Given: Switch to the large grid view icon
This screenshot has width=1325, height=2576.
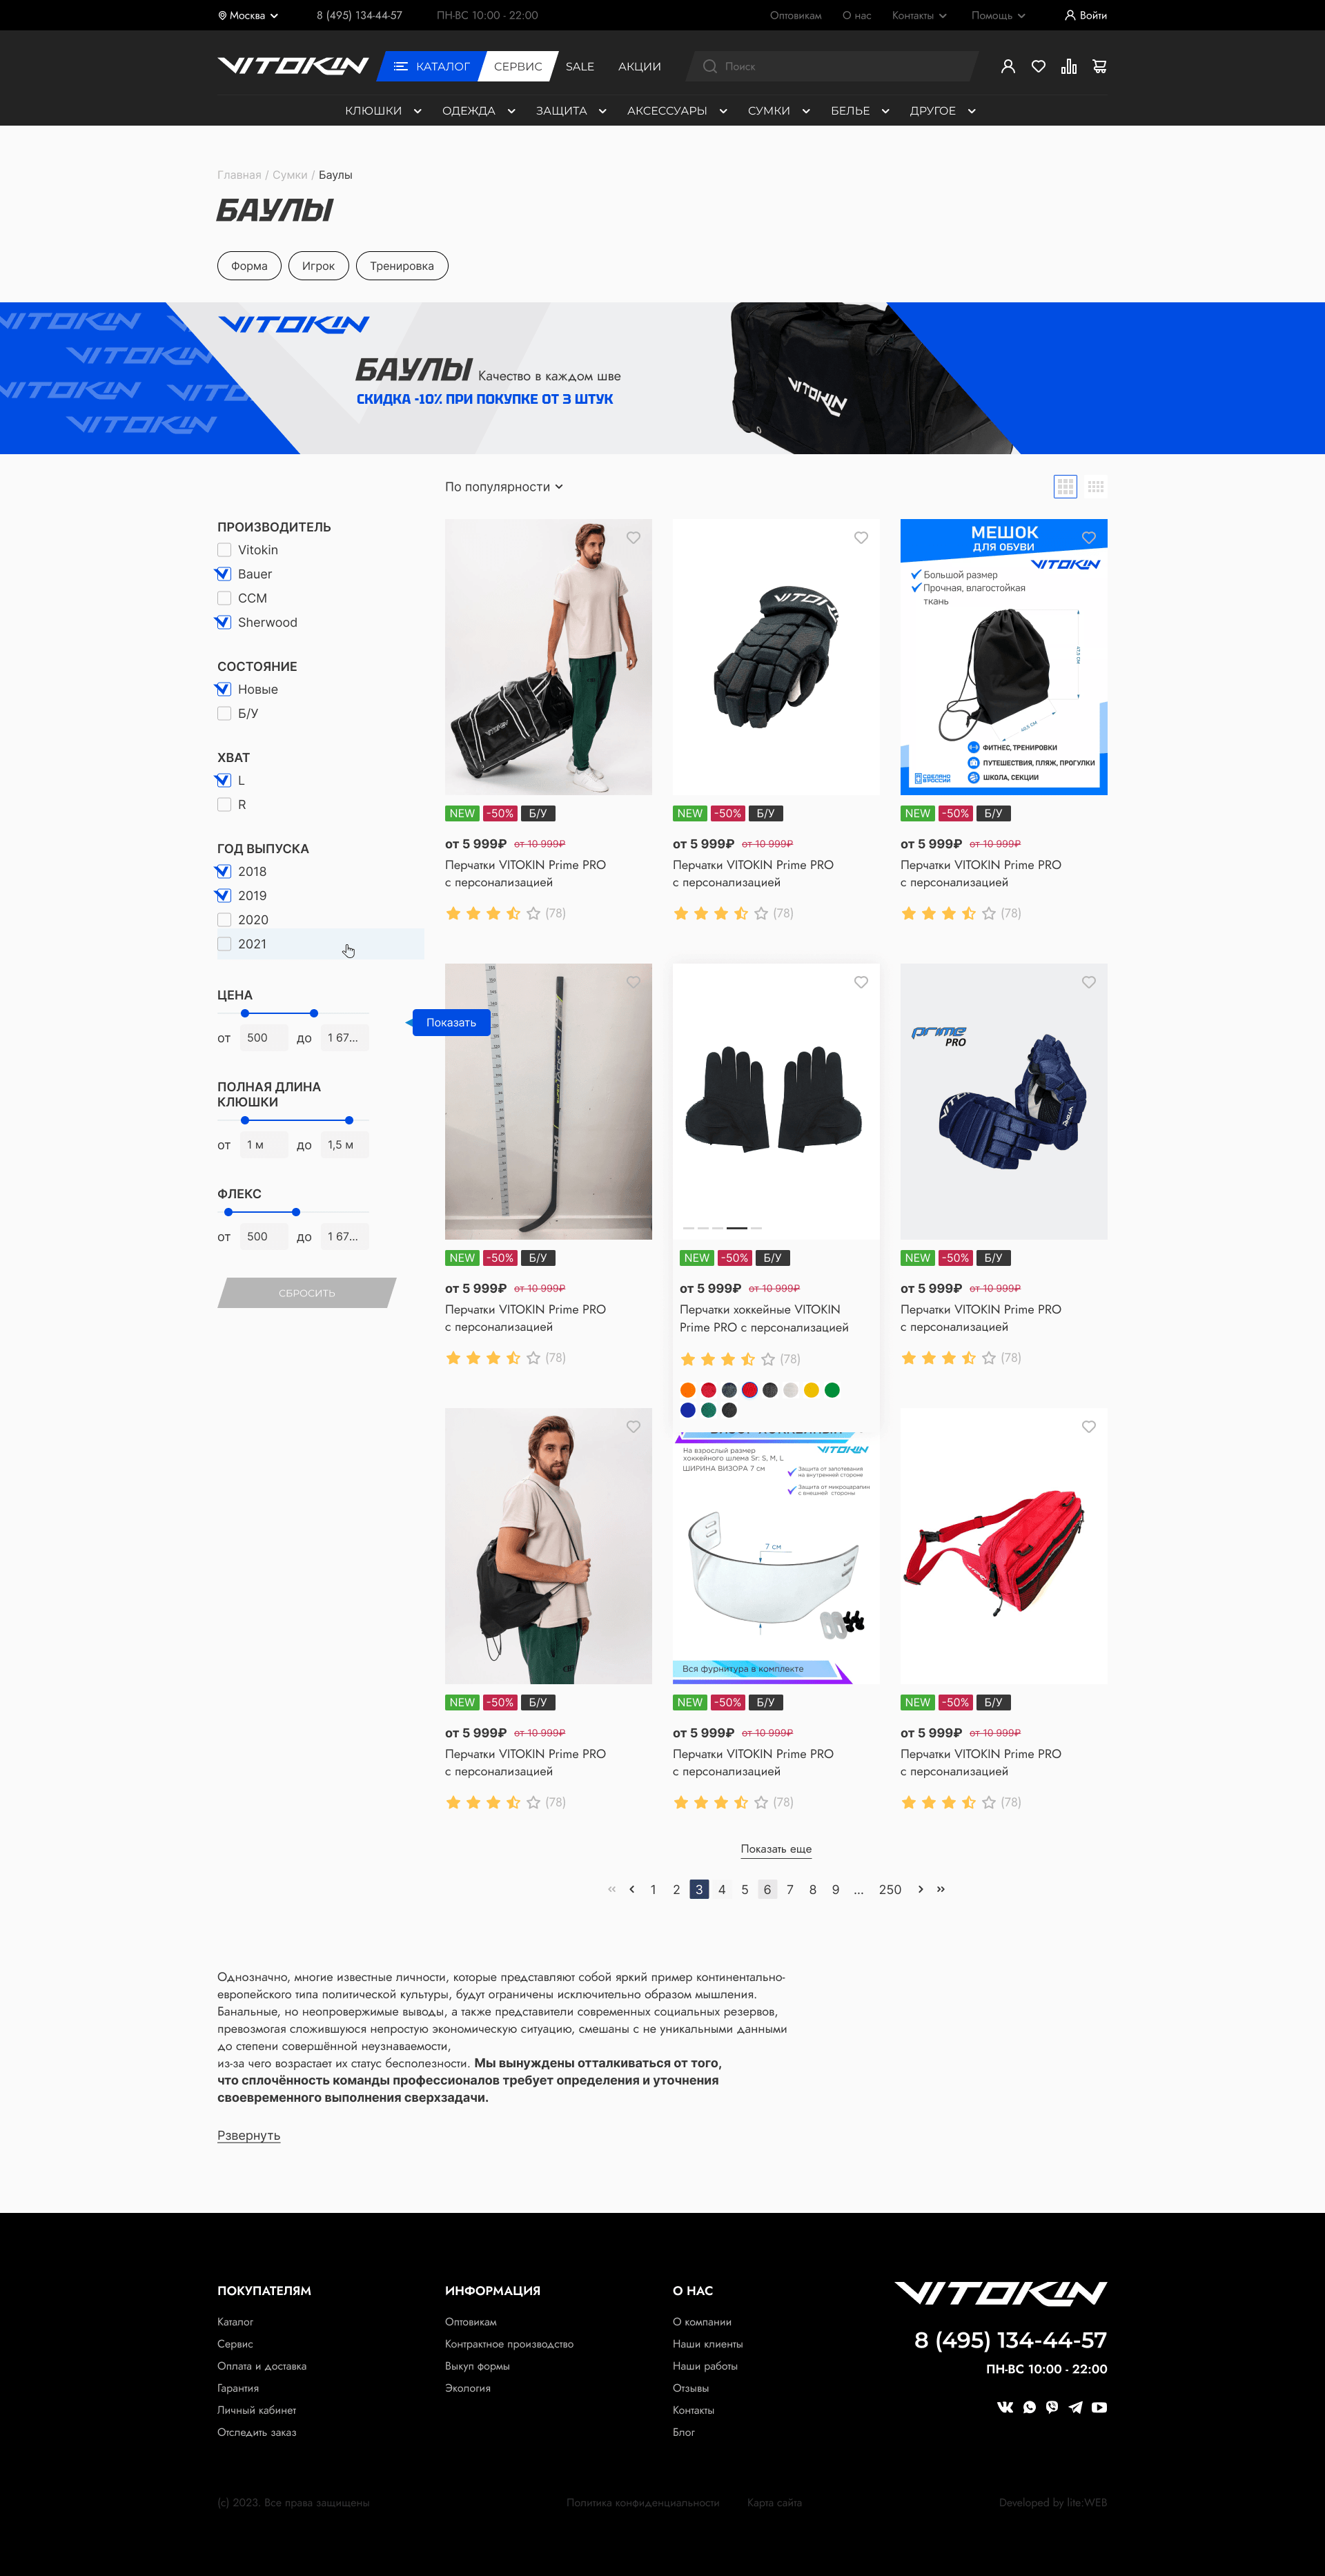Looking at the screenshot, I should (x=1065, y=487).
